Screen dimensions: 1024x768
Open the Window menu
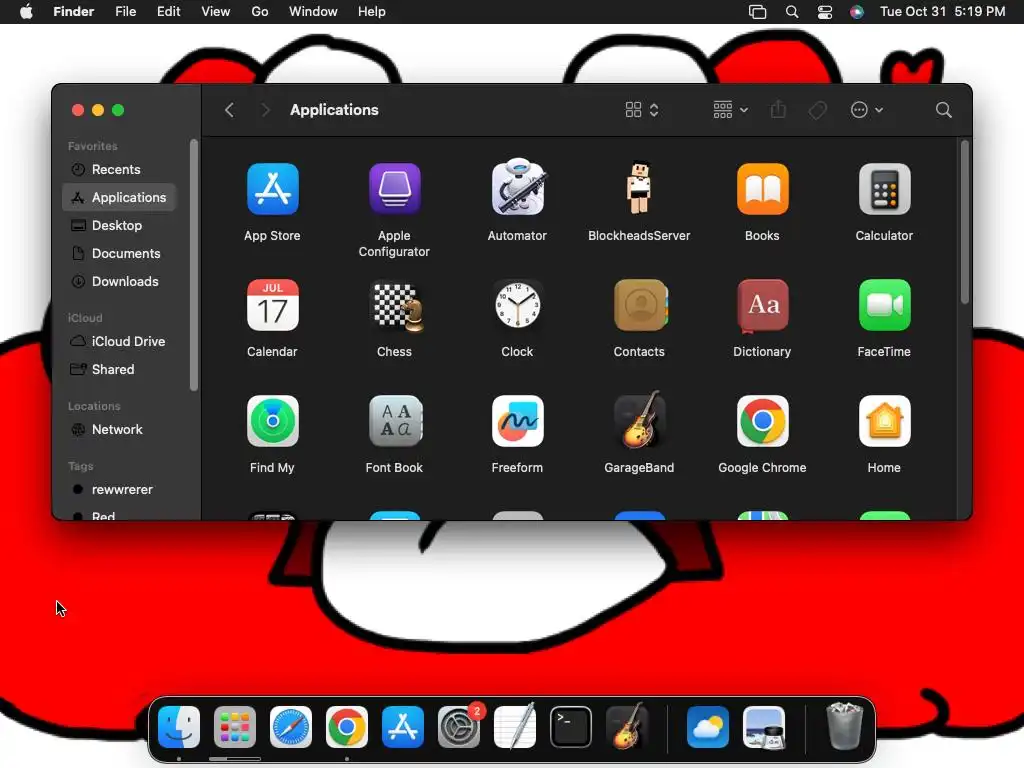[313, 12]
